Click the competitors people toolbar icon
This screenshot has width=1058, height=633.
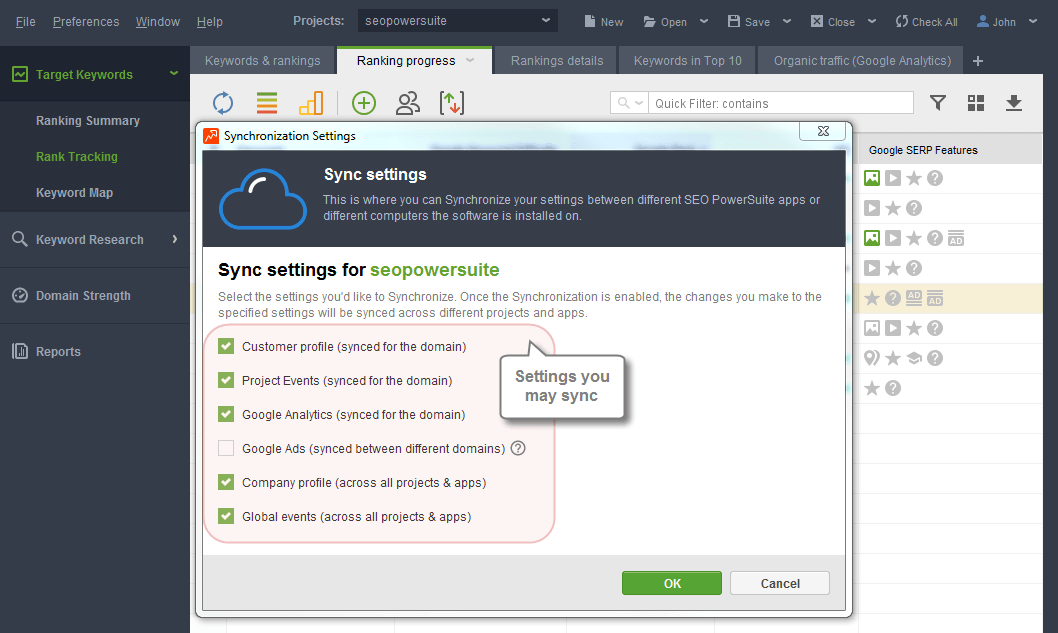(x=408, y=103)
